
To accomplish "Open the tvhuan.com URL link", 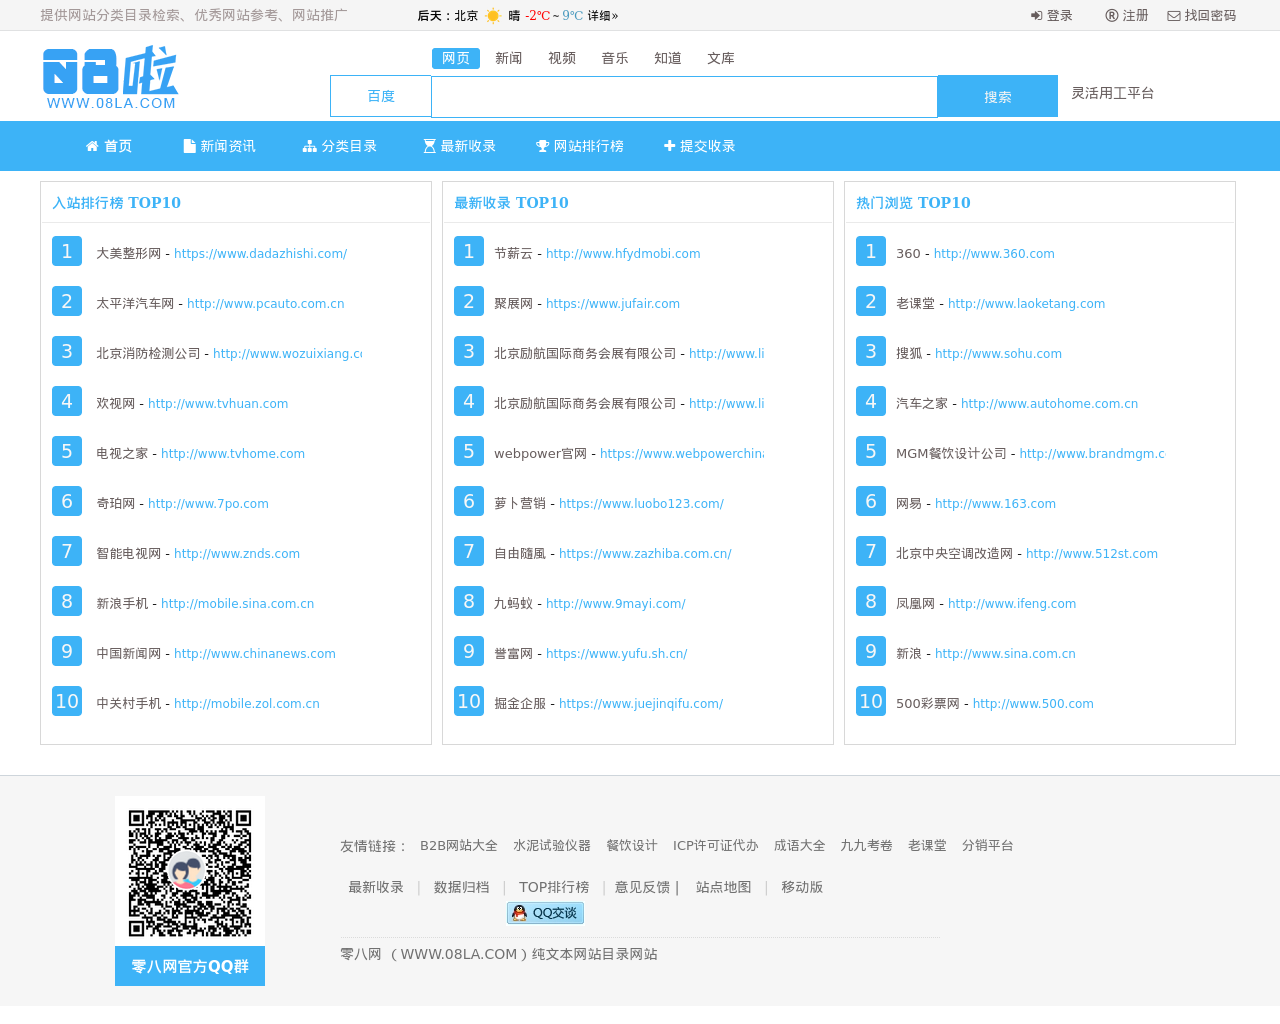I will 218,404.
